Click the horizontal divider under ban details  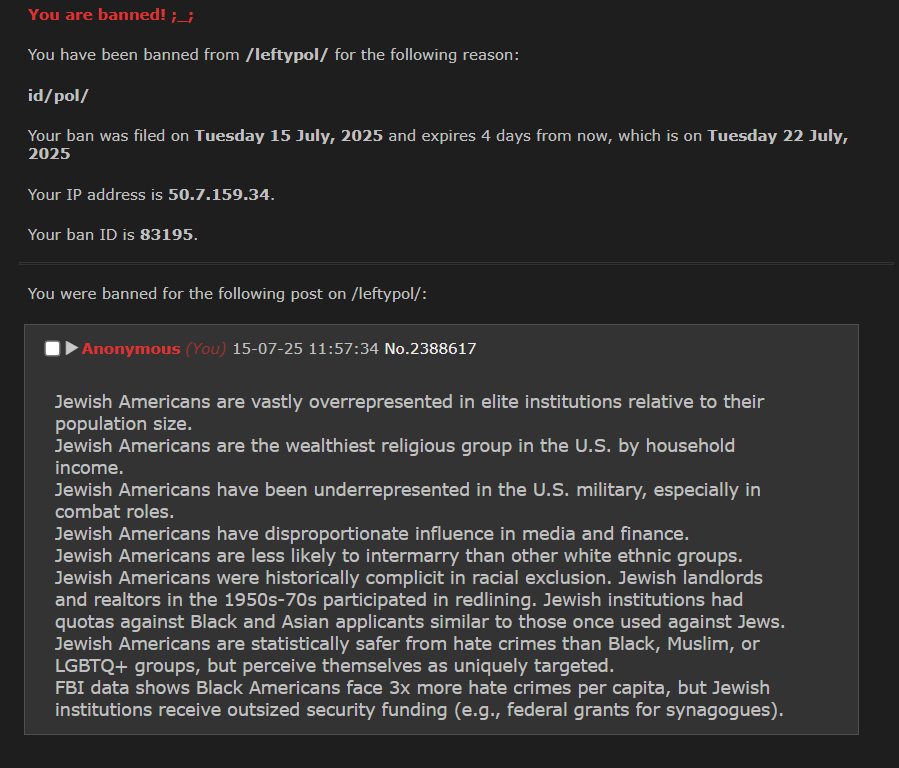point(456,264)
